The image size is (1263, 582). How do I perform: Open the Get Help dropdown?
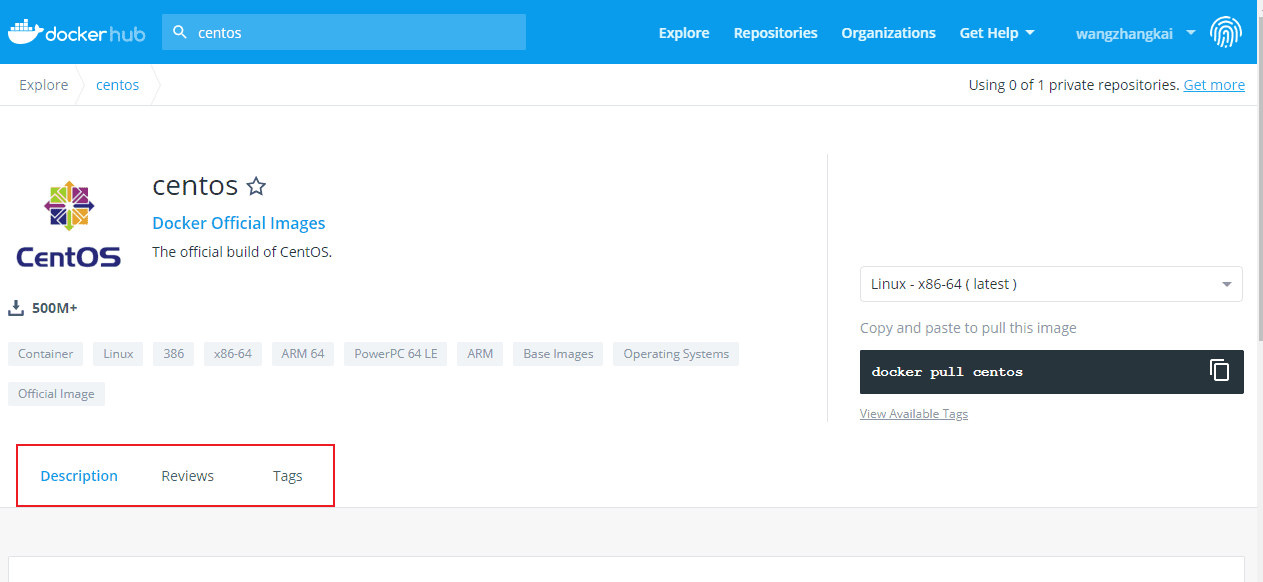pos(997,33)
